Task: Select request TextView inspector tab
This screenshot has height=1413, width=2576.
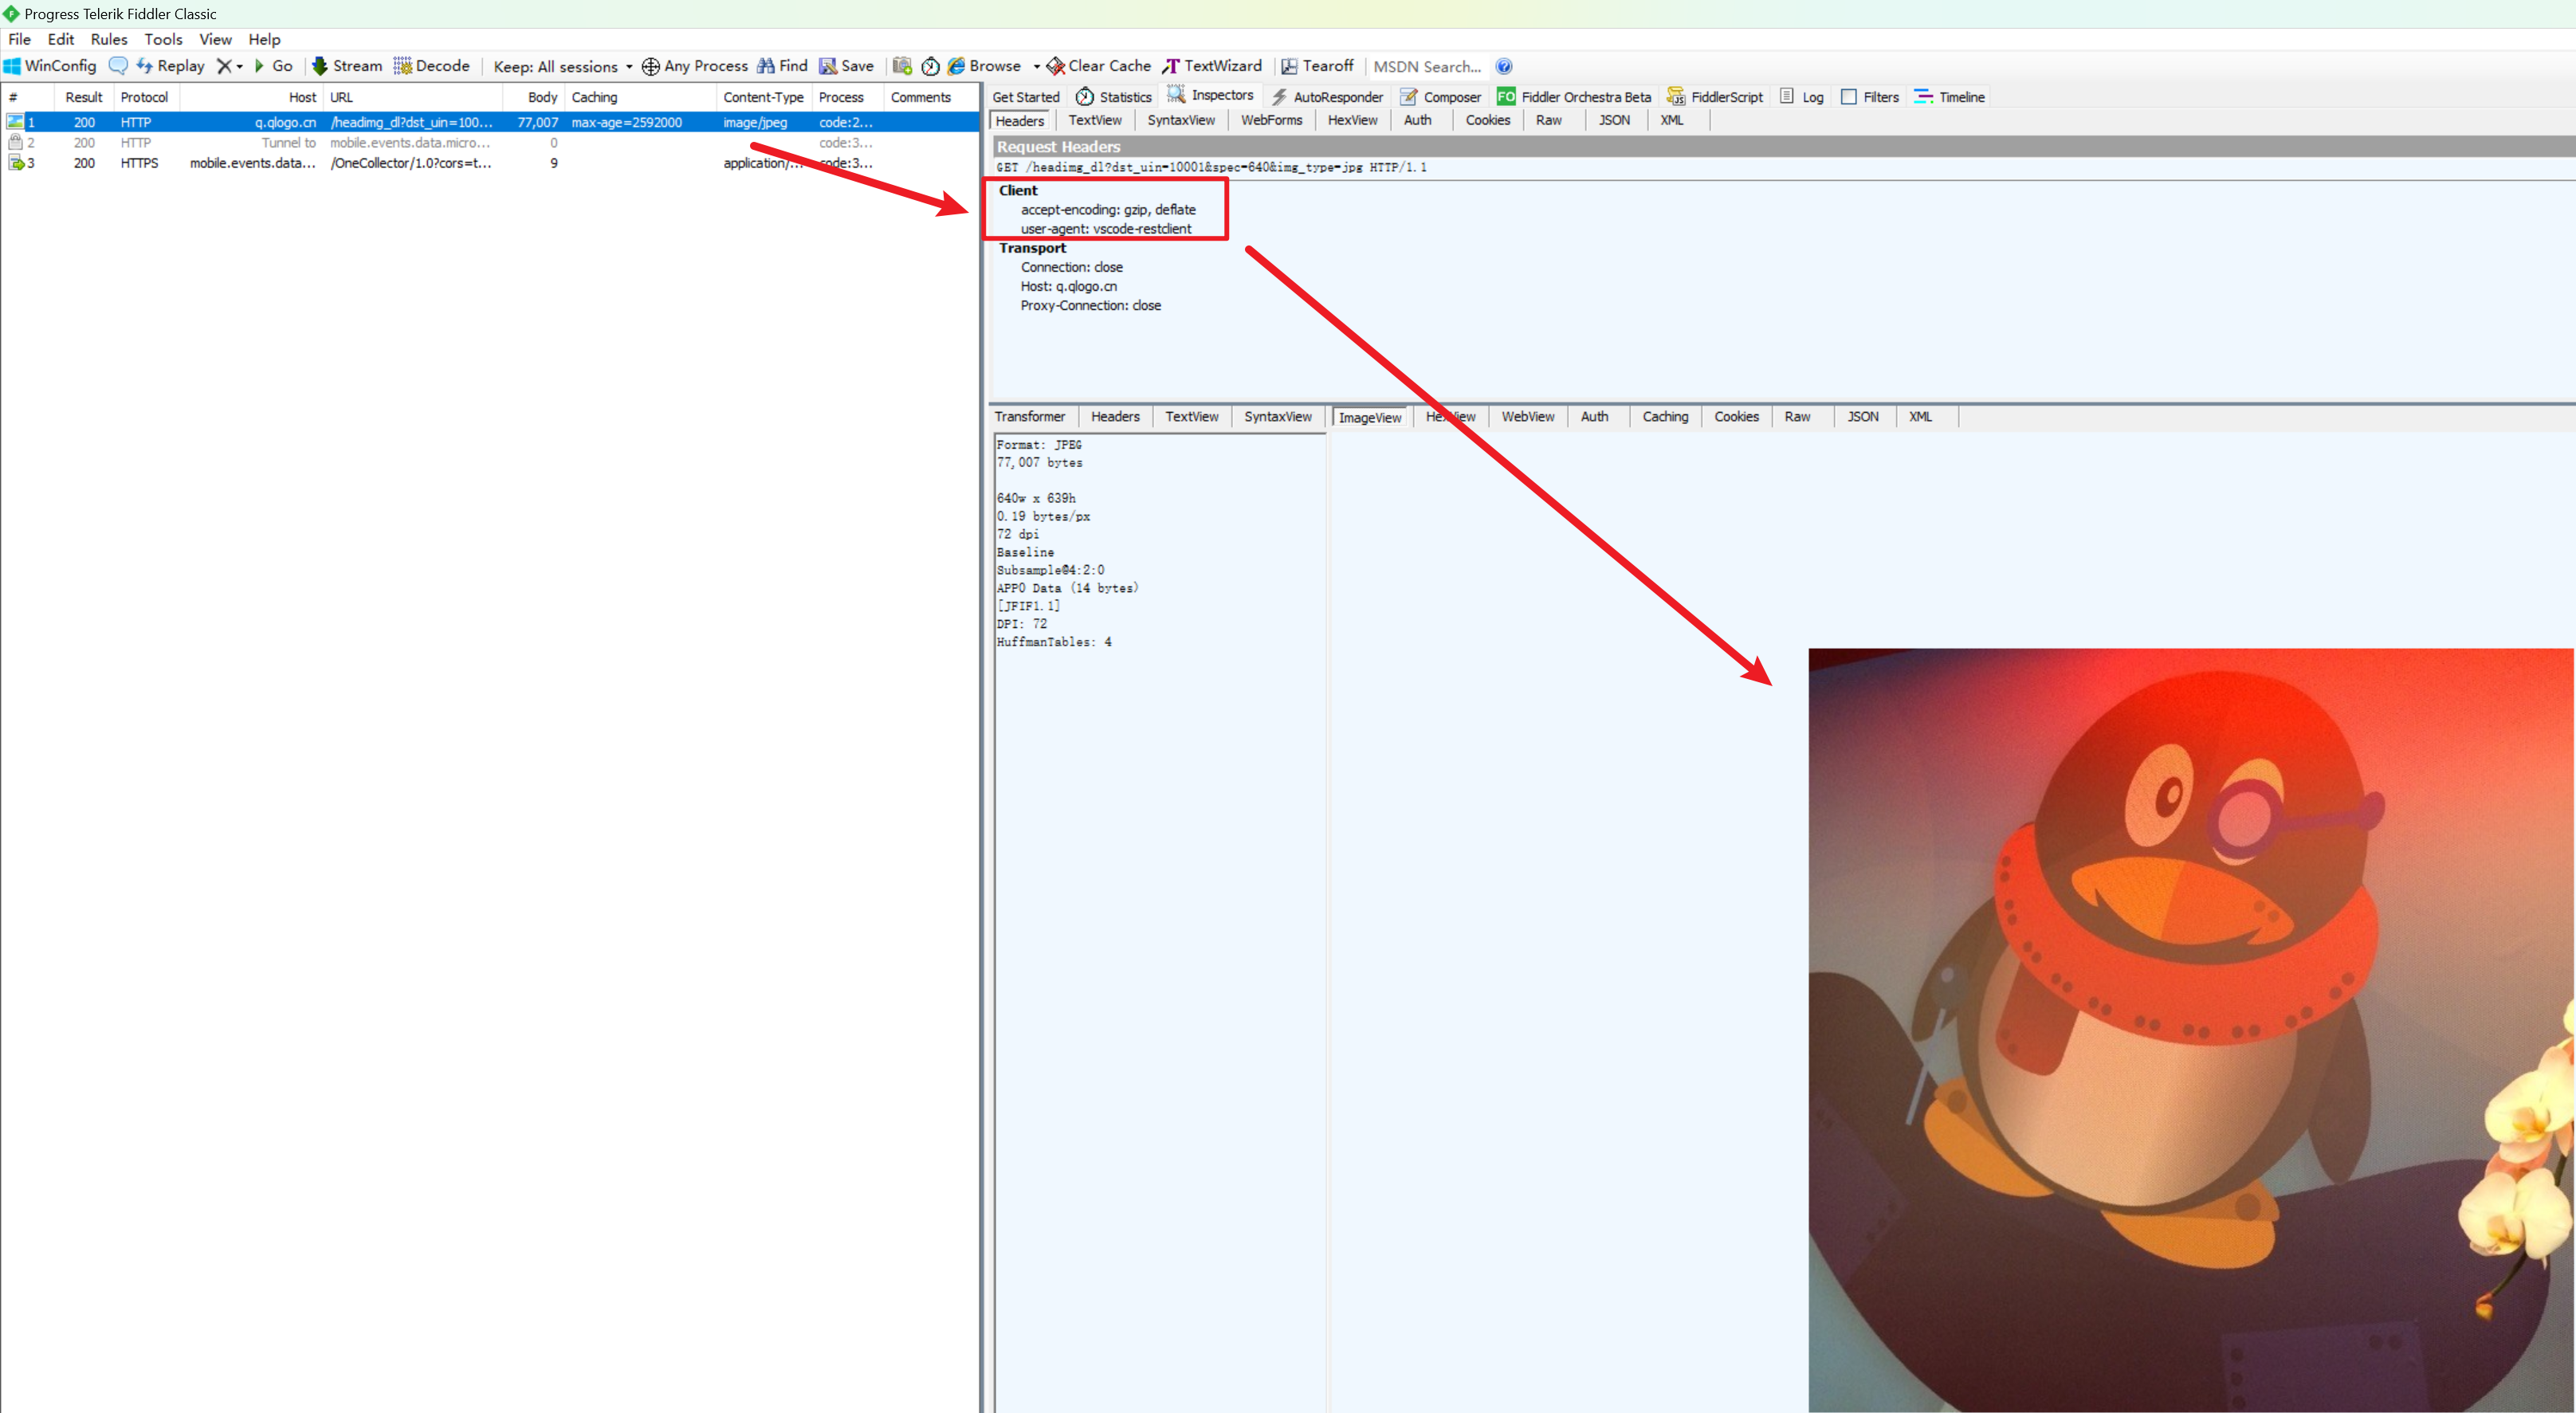Action: click(1095, 120)
